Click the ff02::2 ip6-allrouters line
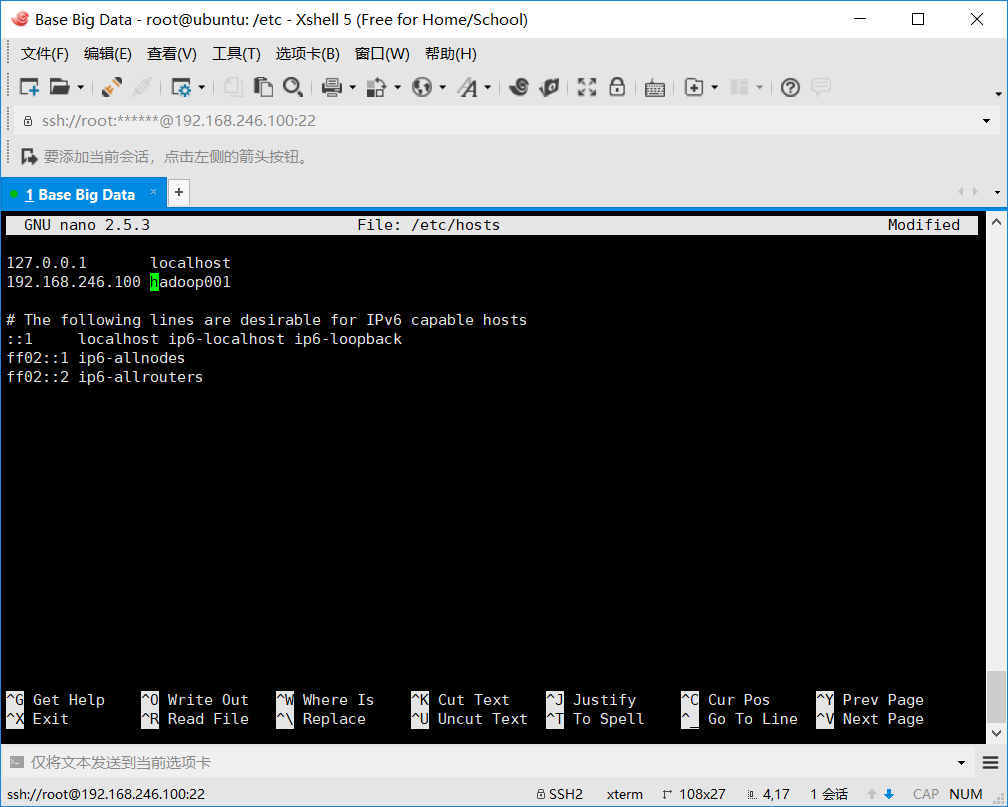 pyautogui.click(x=105, y=377)
